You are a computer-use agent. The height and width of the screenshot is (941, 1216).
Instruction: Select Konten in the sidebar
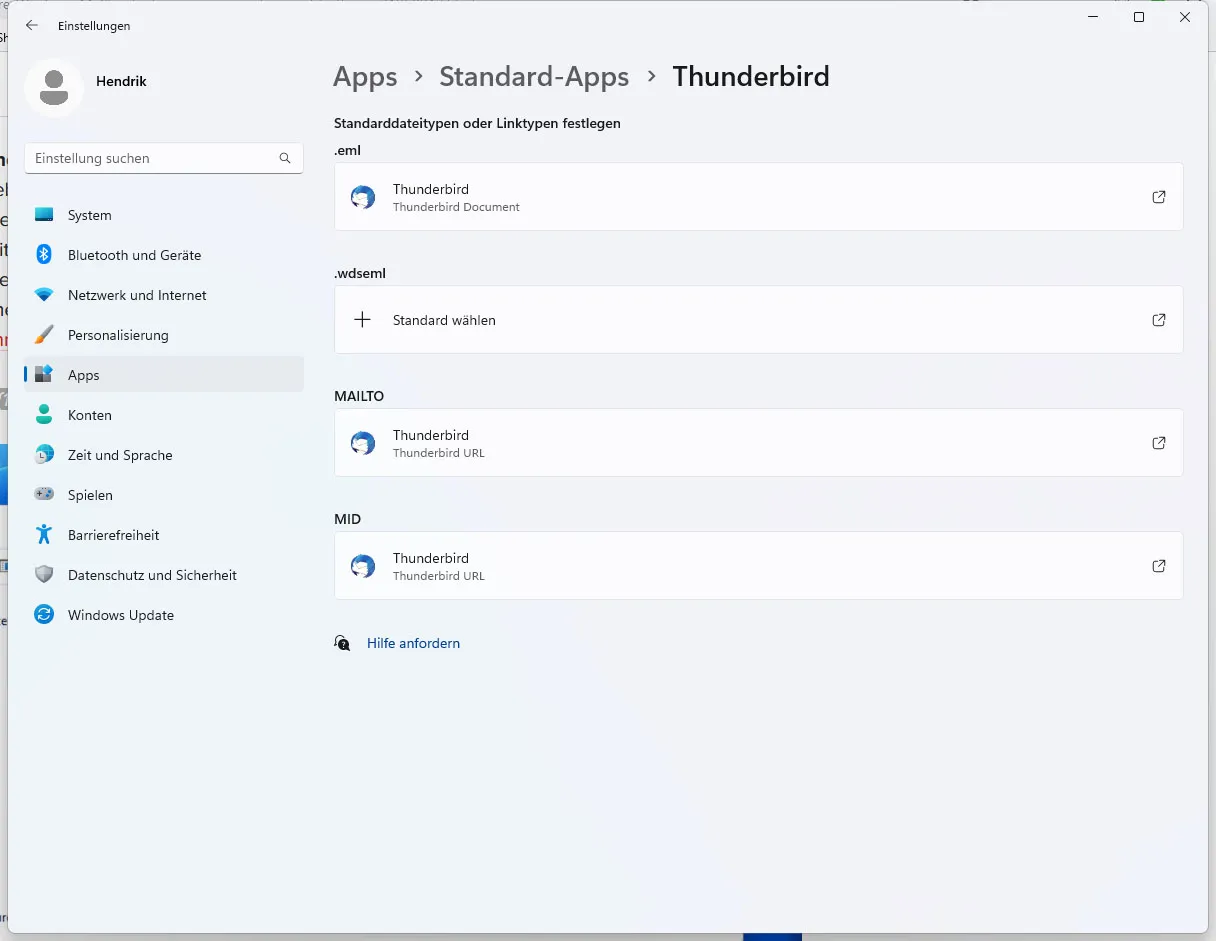164,415
